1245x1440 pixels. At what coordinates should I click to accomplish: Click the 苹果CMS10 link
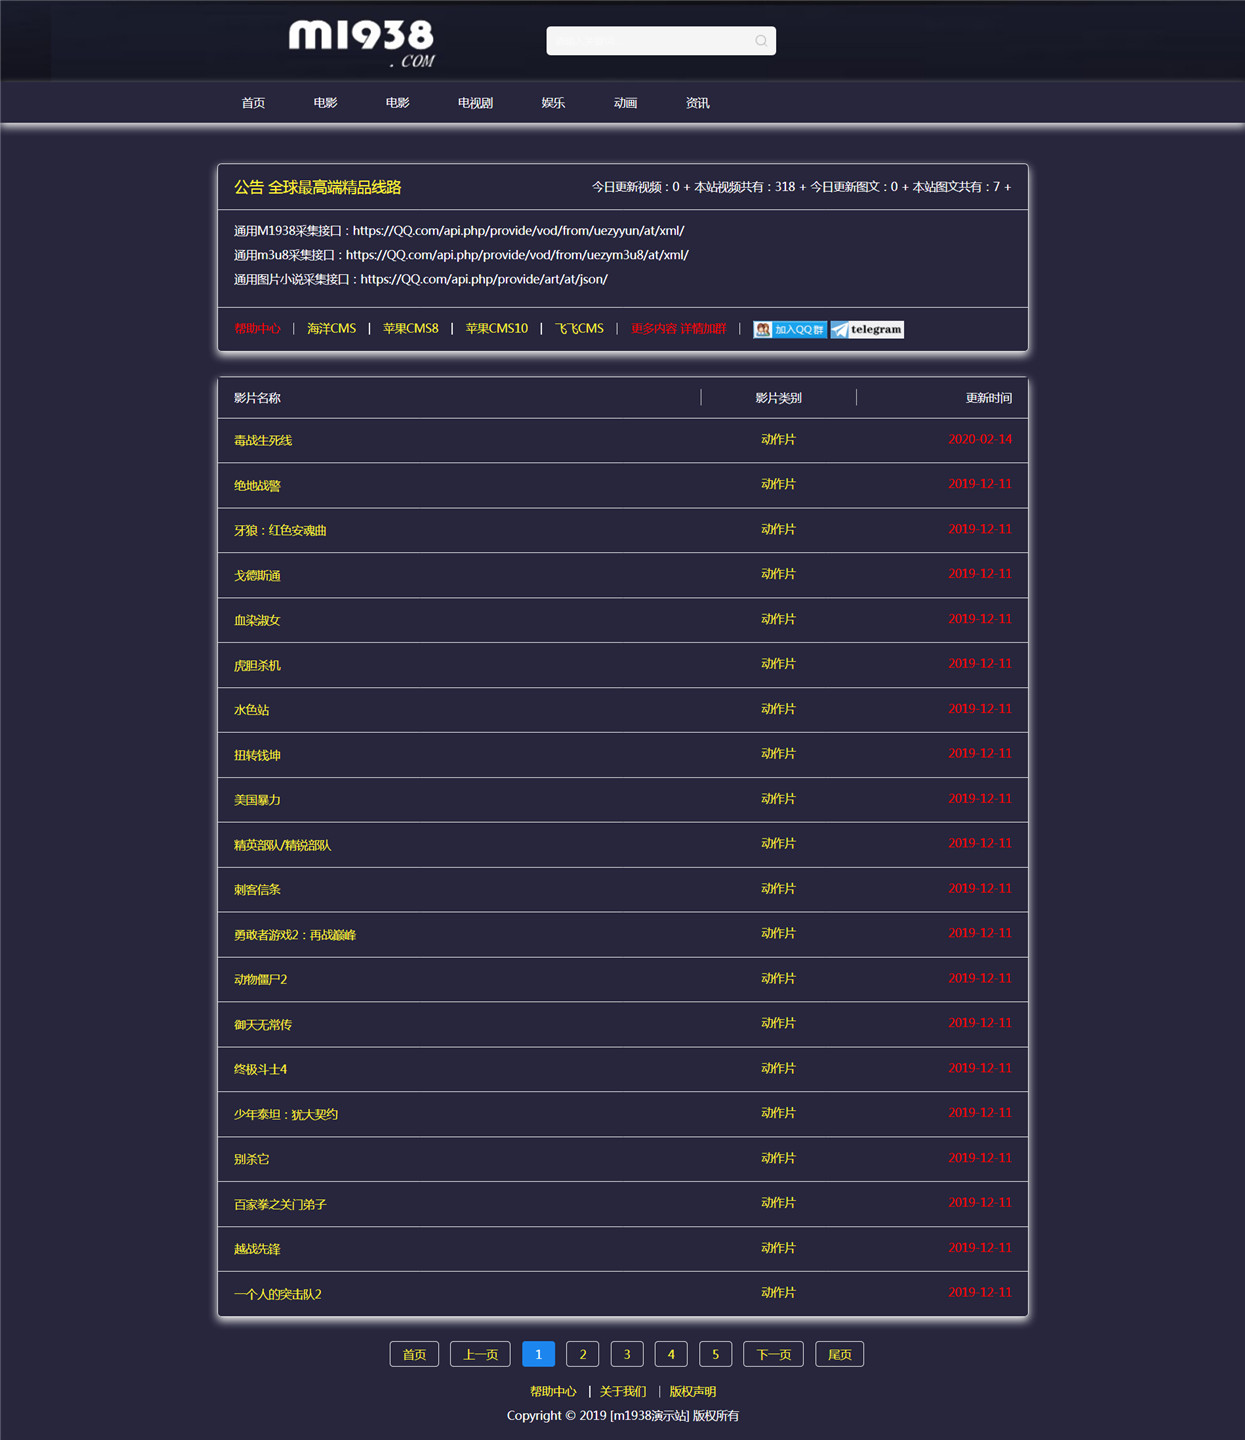coord(496,329)
